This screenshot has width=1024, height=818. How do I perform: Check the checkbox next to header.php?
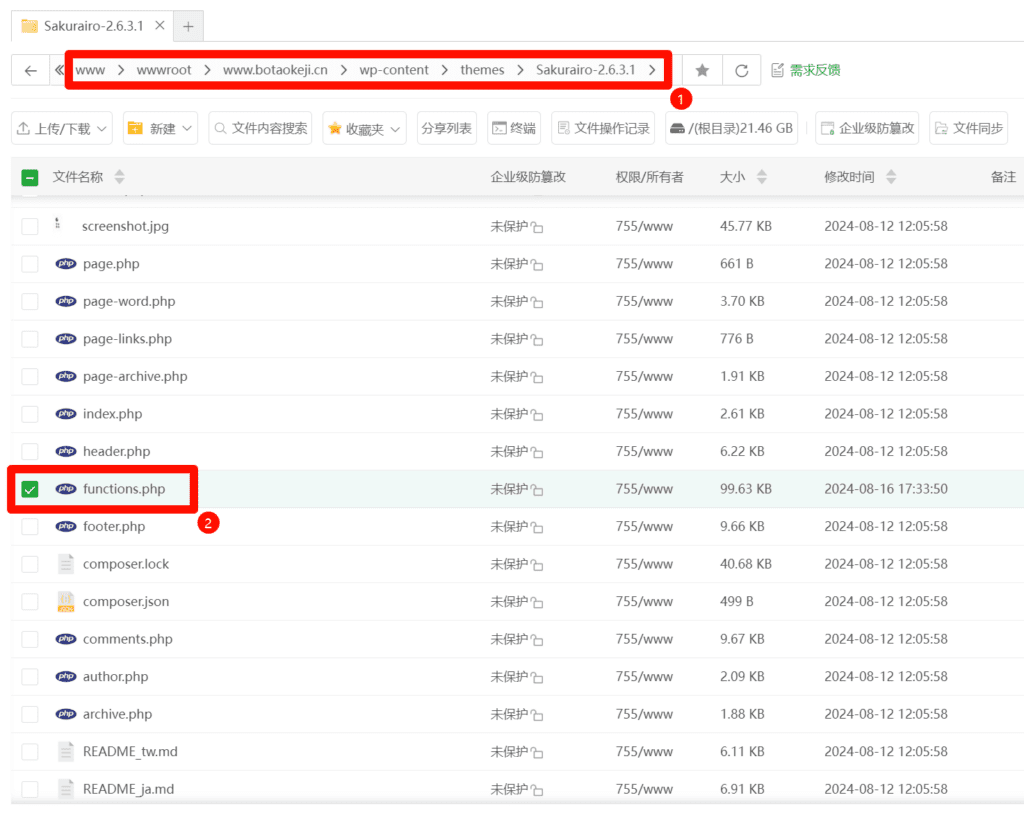(30, 451)
